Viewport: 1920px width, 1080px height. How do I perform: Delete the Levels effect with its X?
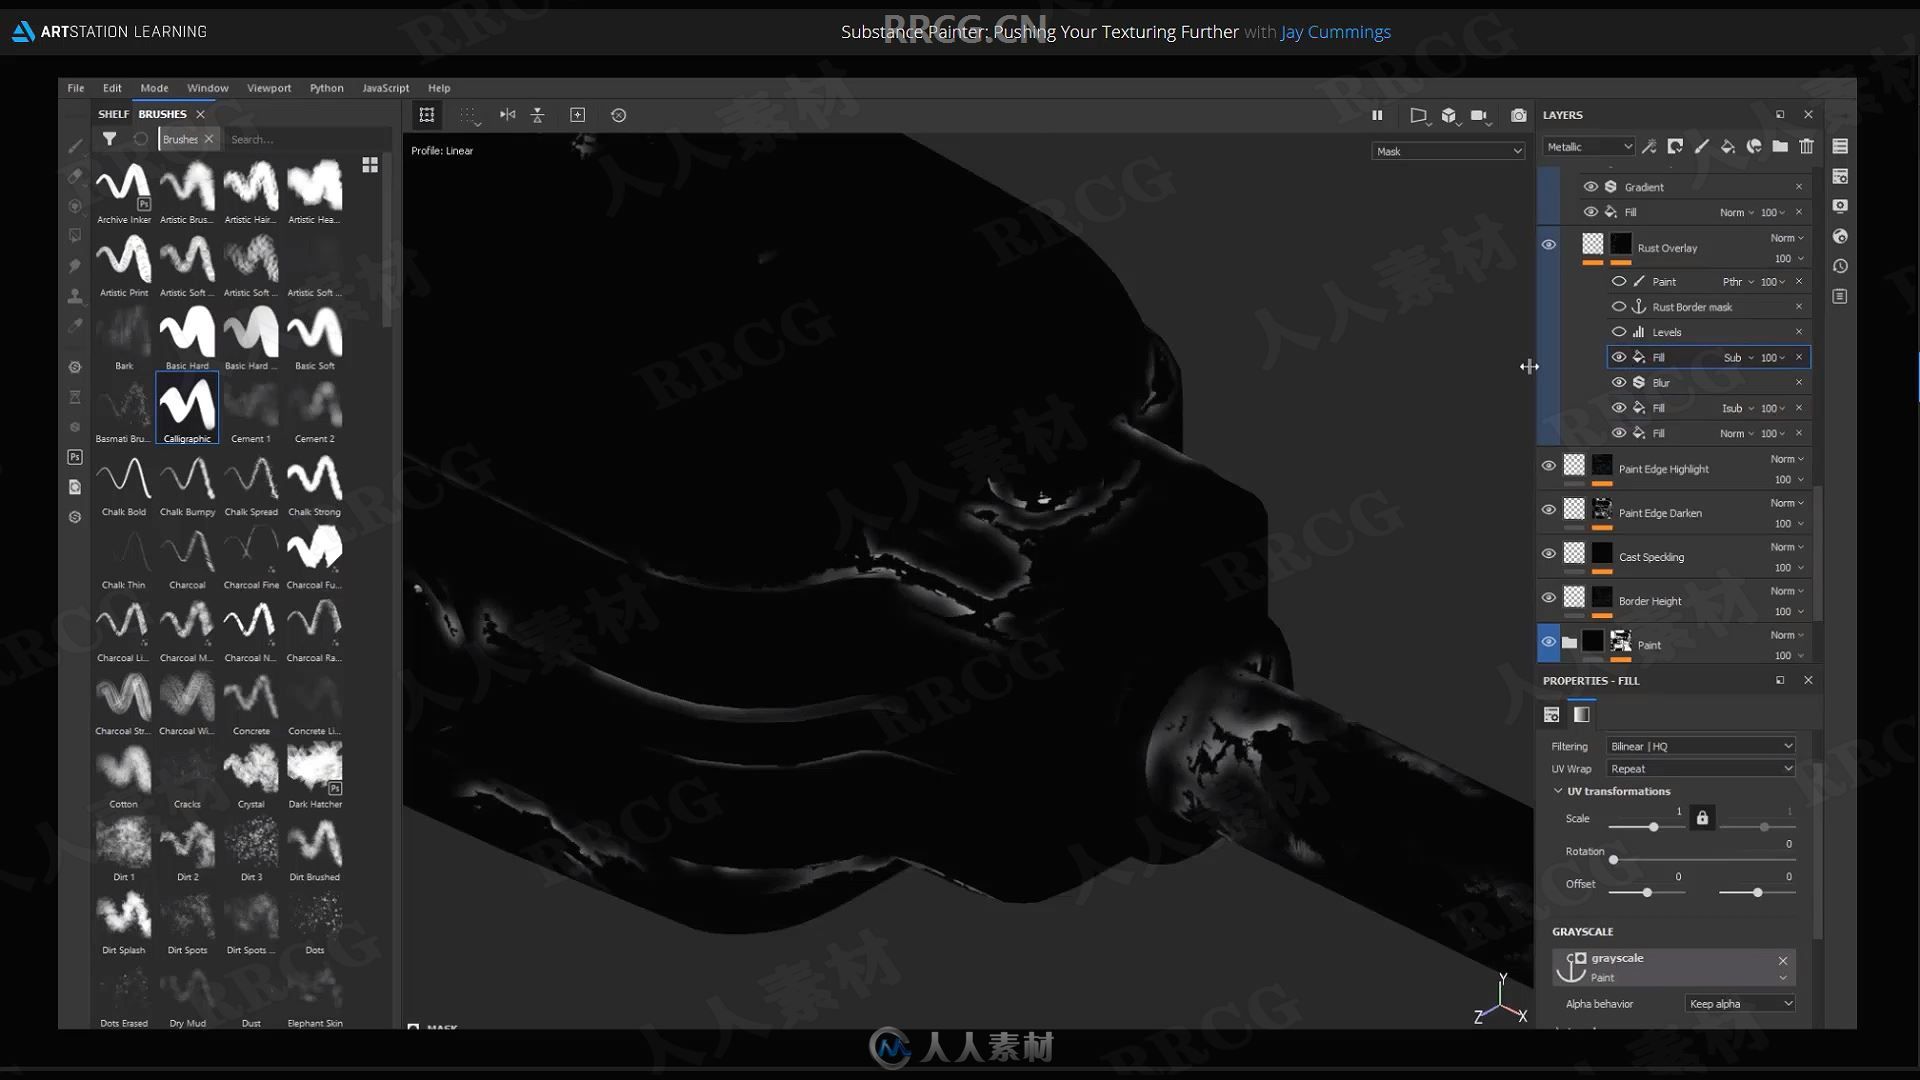(x=1799, y=331)
